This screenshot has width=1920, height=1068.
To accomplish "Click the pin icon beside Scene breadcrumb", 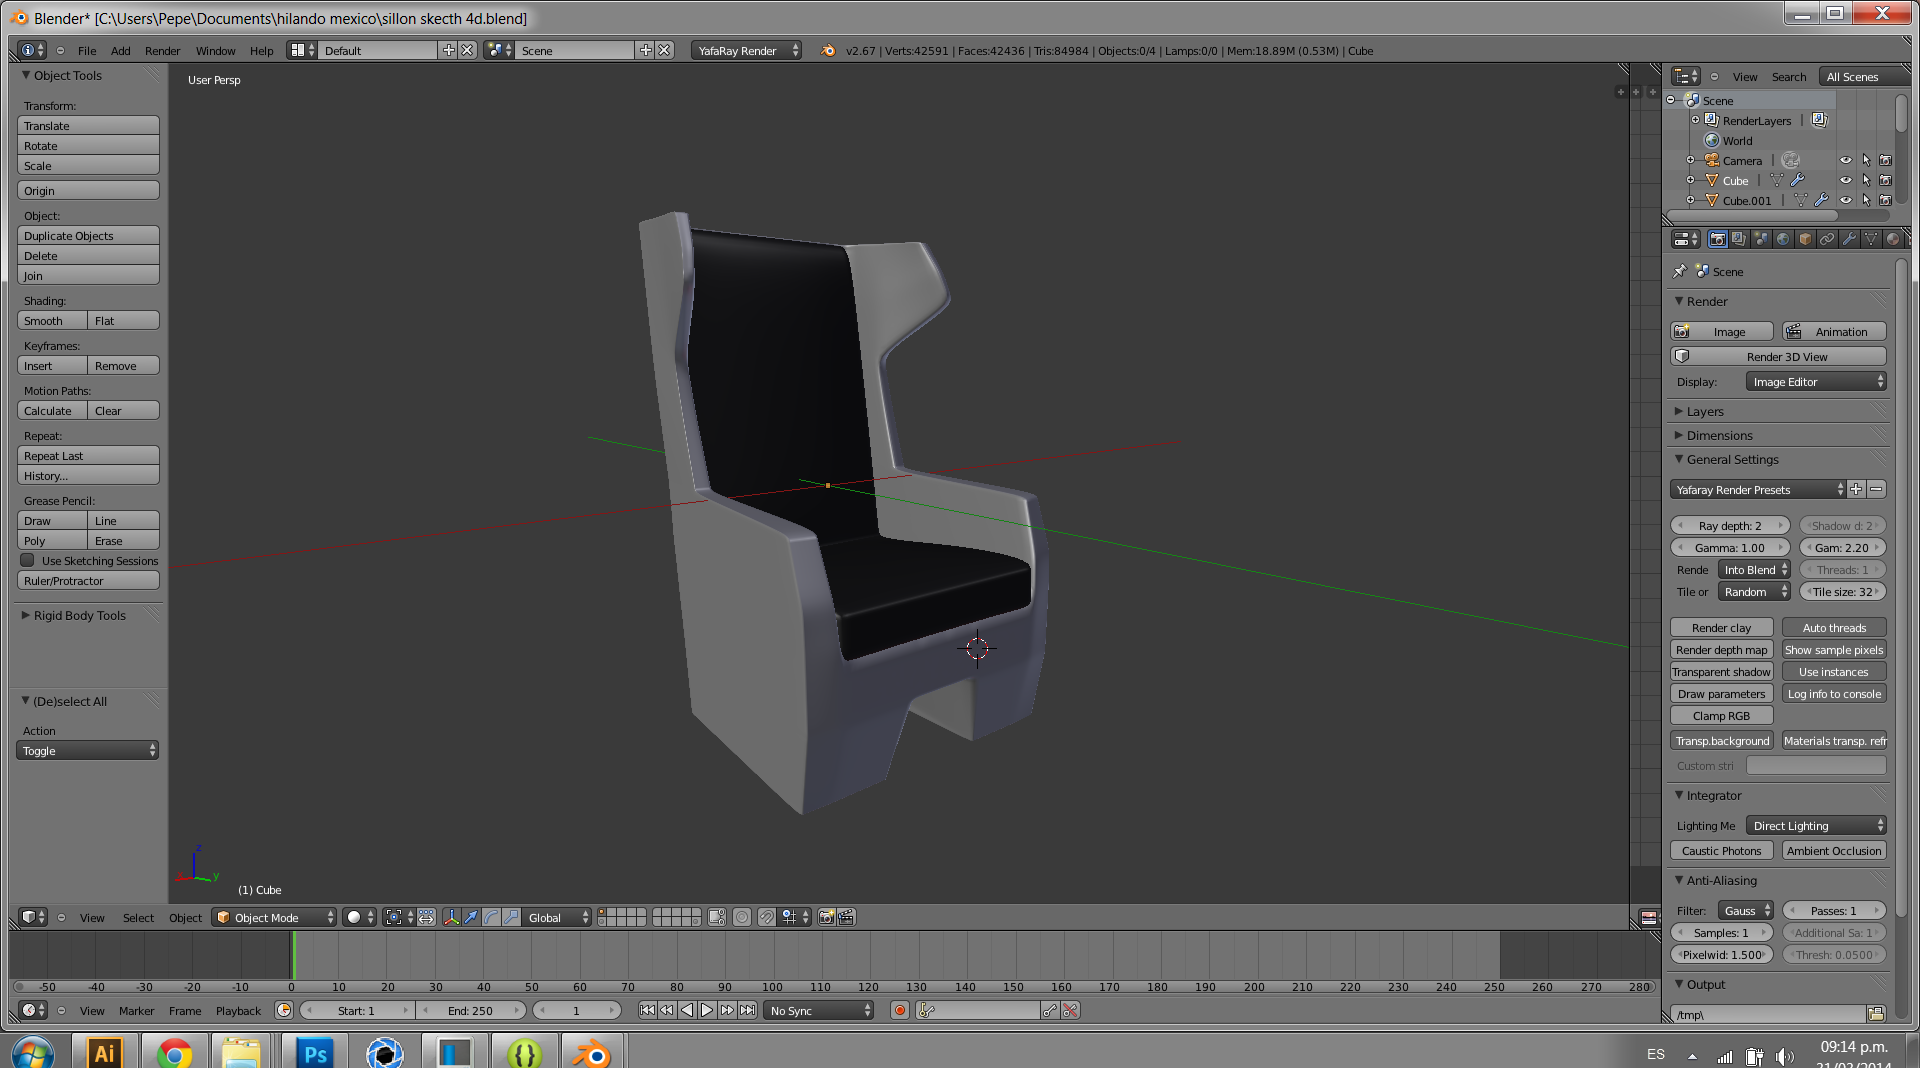I will pyautogui.click(x=1680, y=271).
